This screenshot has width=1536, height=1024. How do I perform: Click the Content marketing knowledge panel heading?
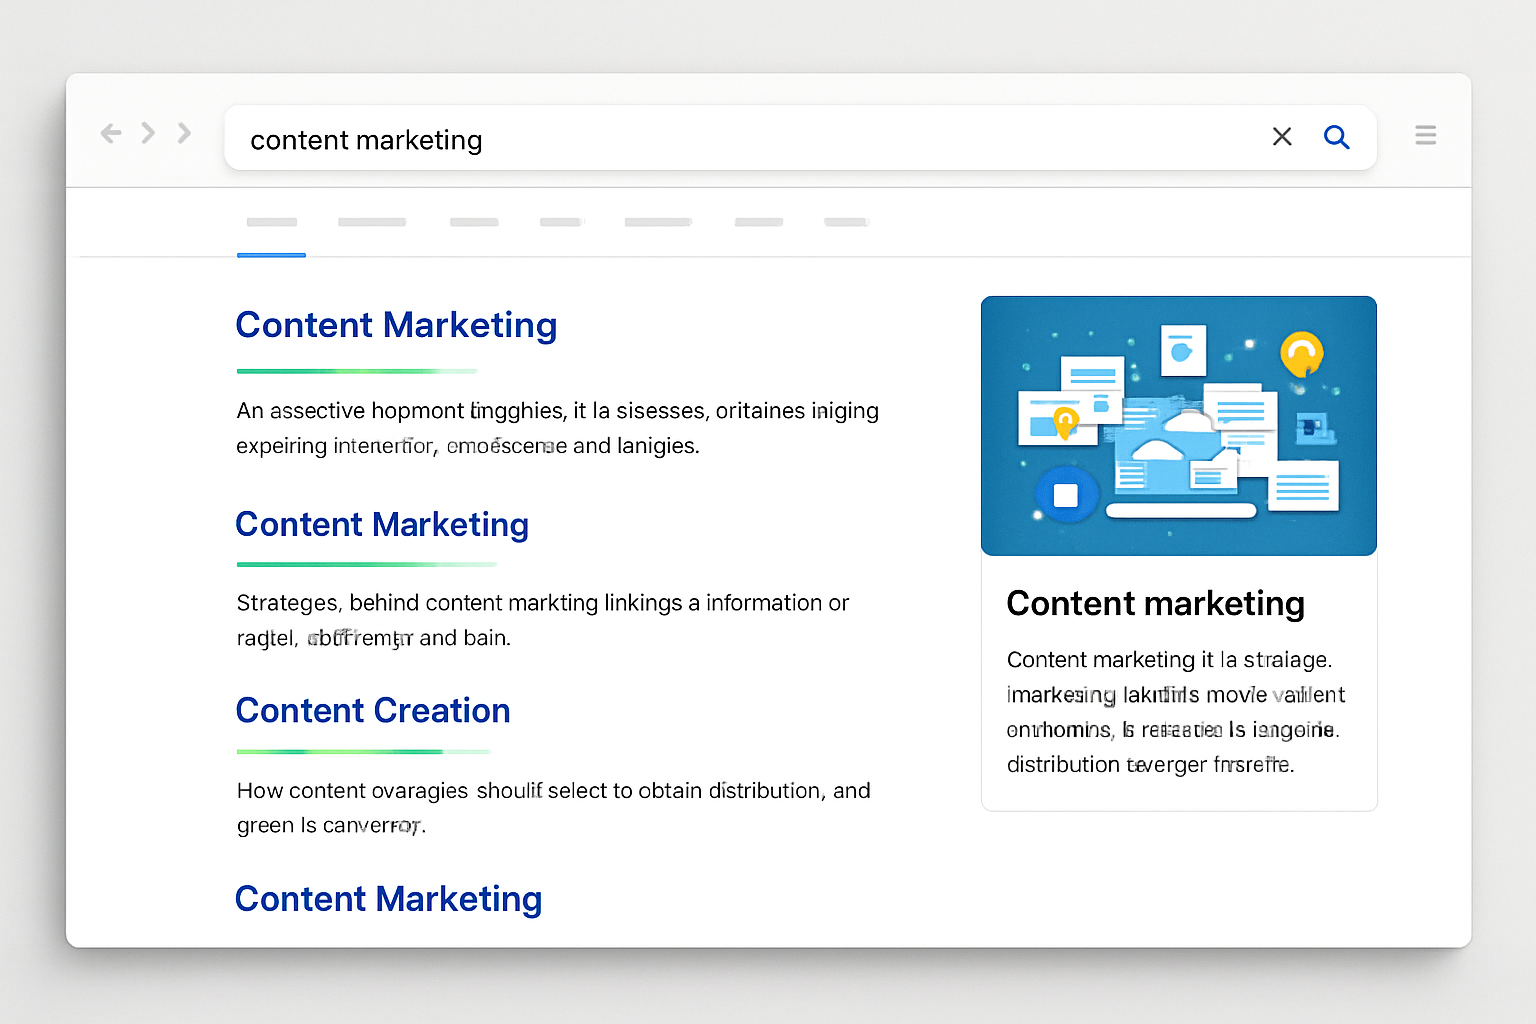point(1156,603)
